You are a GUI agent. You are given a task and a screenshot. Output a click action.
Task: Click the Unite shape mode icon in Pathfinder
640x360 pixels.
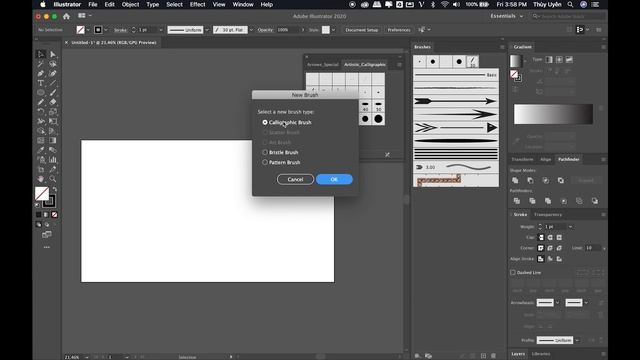click(515, 180)
